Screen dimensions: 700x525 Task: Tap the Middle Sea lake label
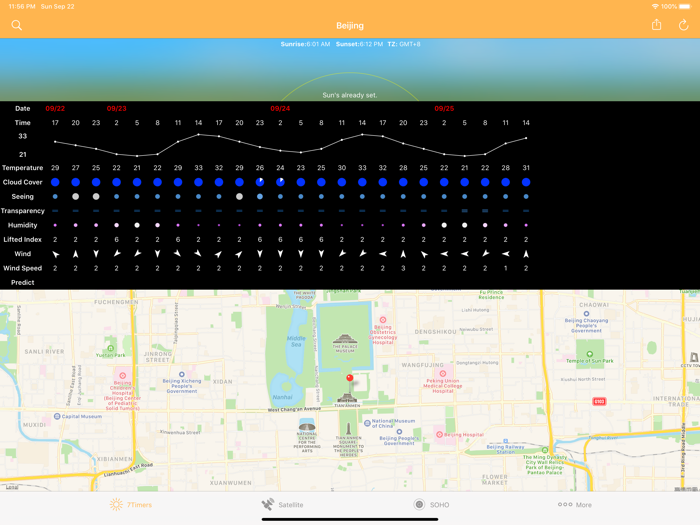[296, 341]
